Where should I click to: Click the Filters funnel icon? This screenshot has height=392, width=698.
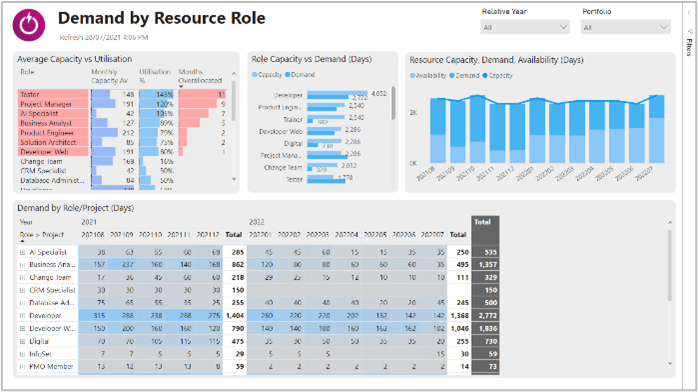tap(690, 32)
